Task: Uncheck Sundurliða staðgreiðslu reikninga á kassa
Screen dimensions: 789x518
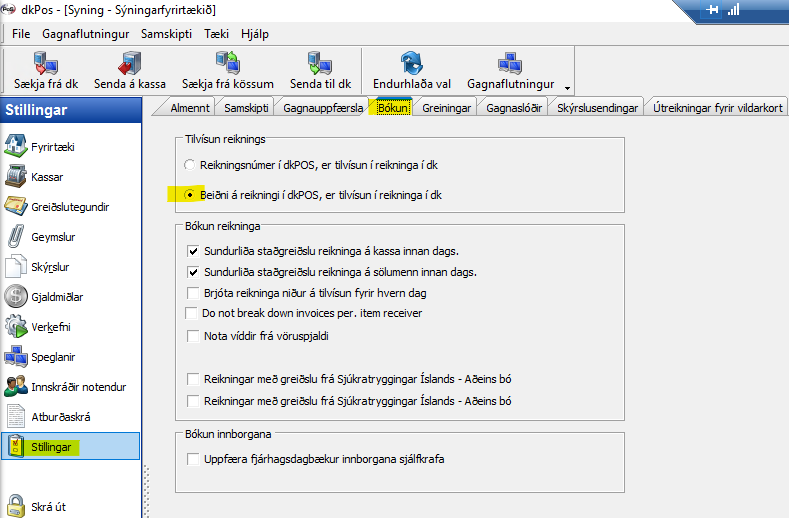Action: click(194, 251)
